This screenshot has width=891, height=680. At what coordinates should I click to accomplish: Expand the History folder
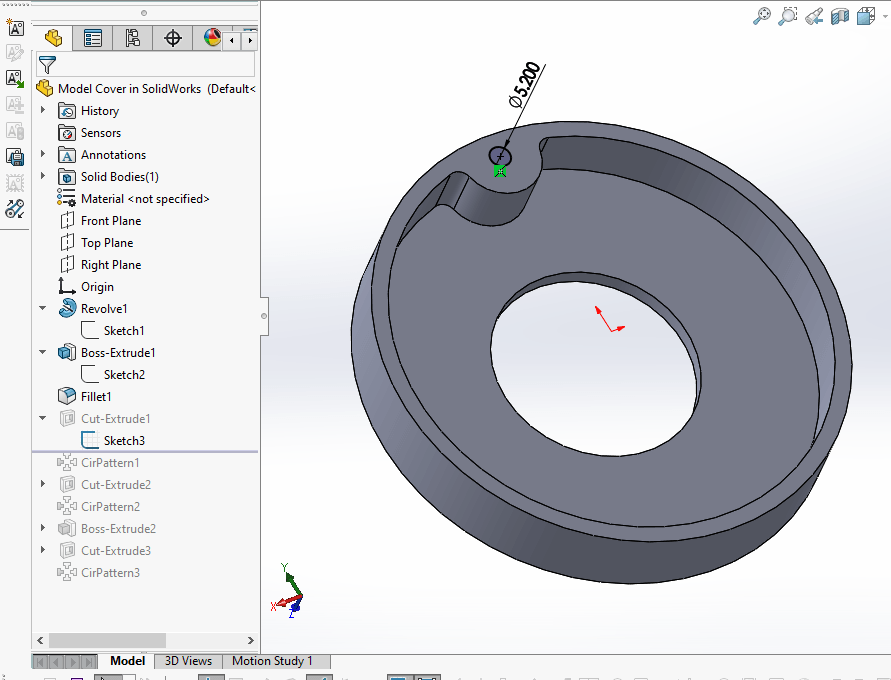[43, 110]
